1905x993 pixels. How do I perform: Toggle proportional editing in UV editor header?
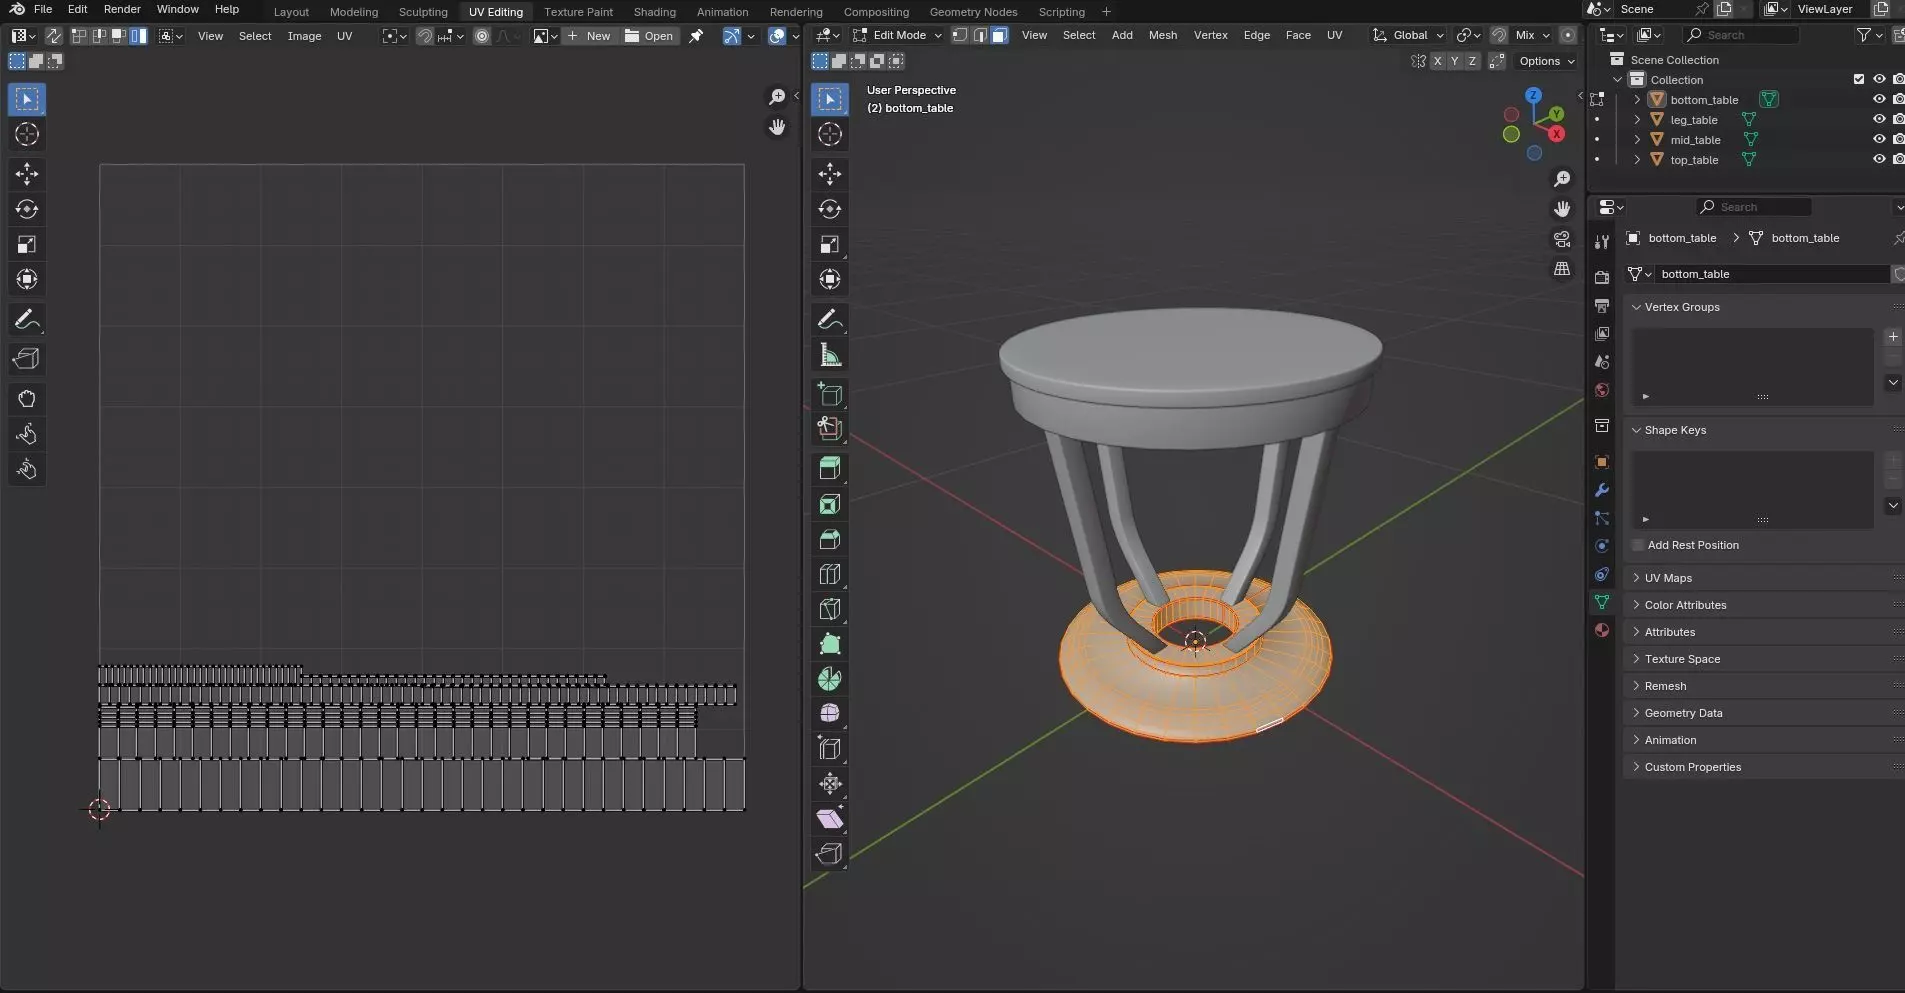[482, 36]
